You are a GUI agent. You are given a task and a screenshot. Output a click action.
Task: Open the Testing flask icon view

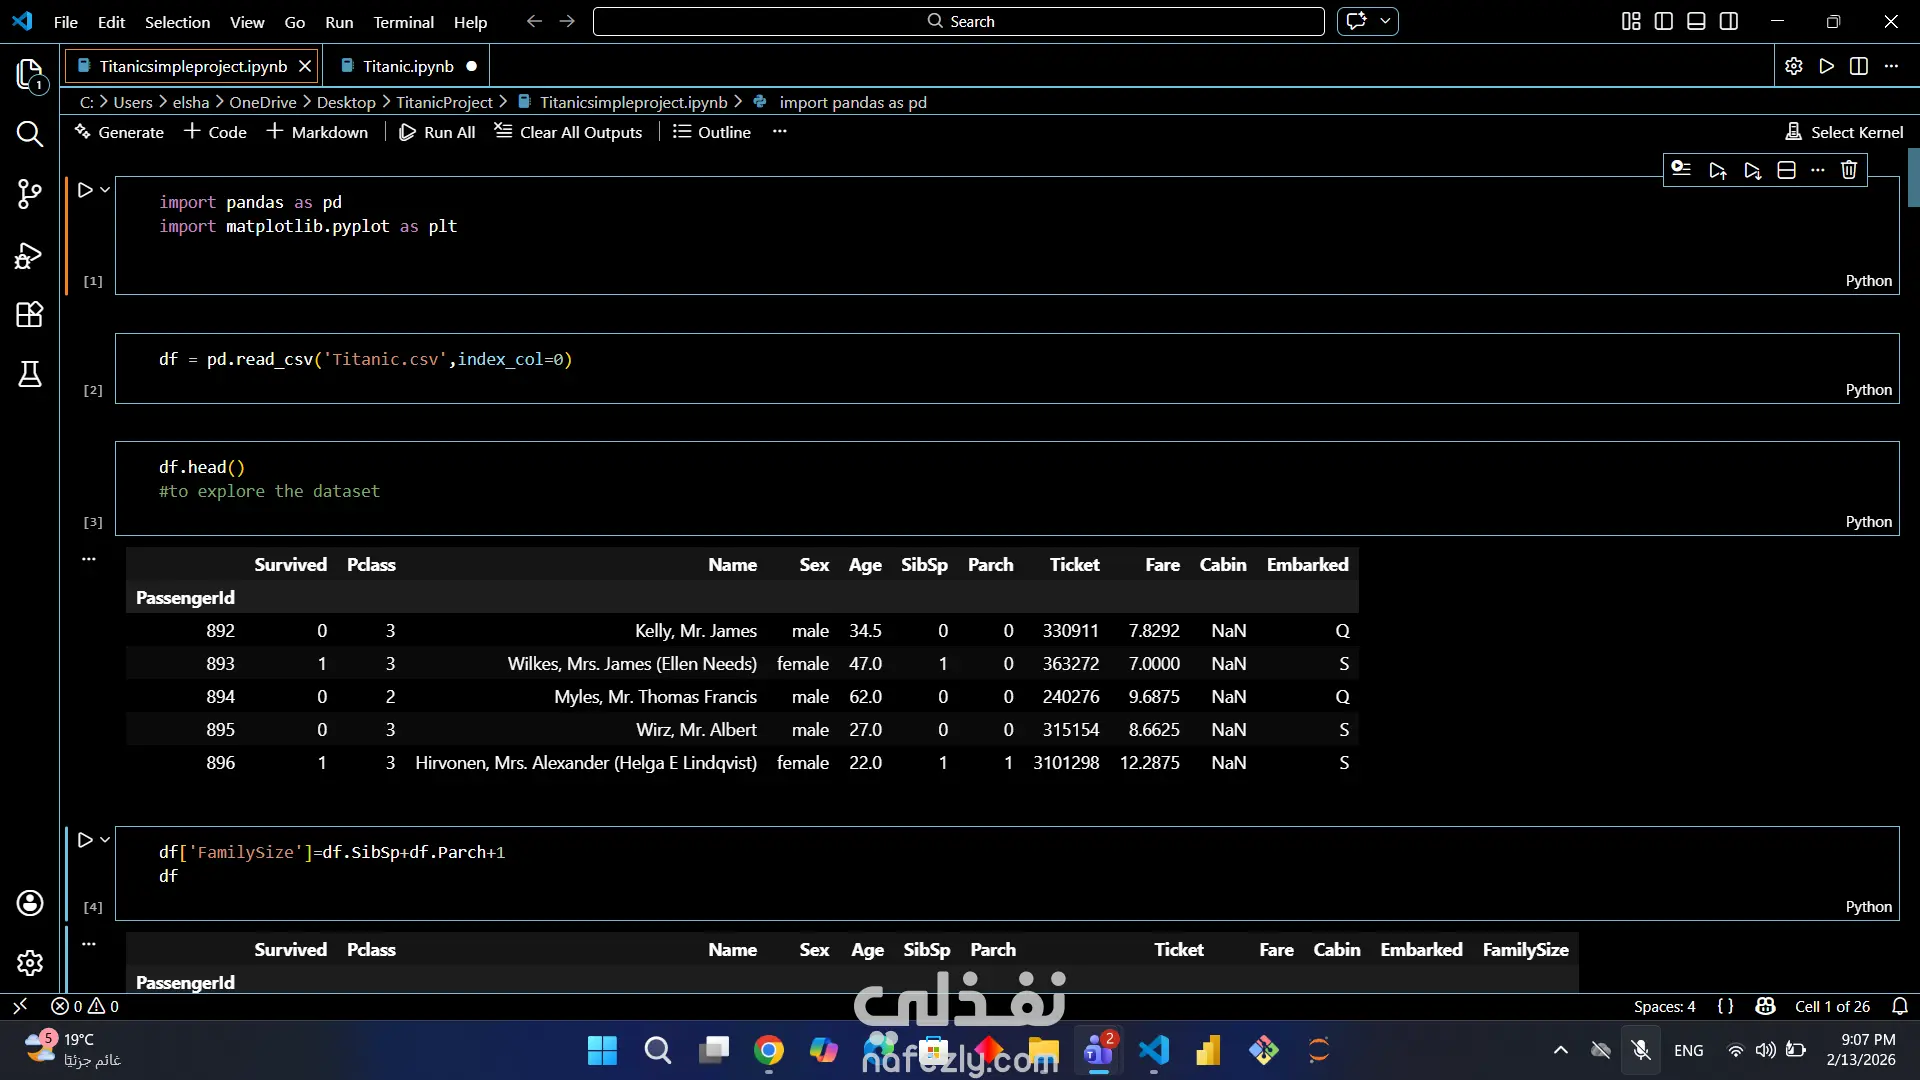tap(30, 375)
